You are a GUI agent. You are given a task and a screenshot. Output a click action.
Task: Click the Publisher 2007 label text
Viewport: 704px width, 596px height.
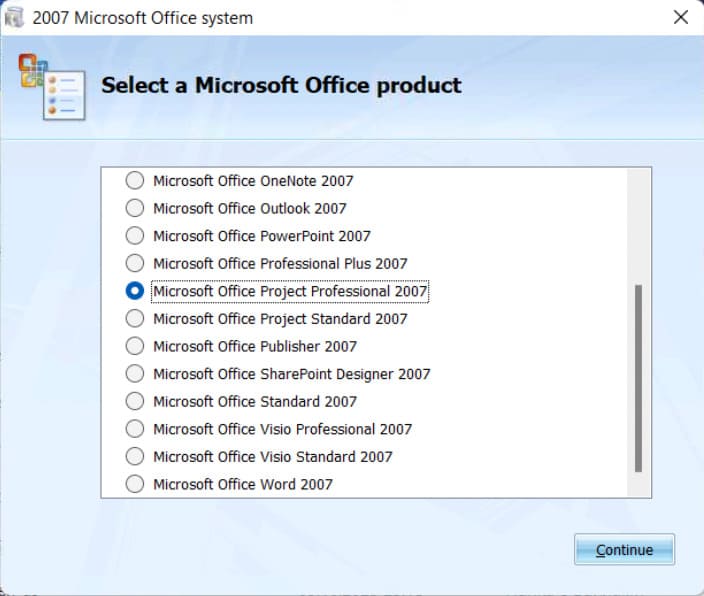(254, 346)
